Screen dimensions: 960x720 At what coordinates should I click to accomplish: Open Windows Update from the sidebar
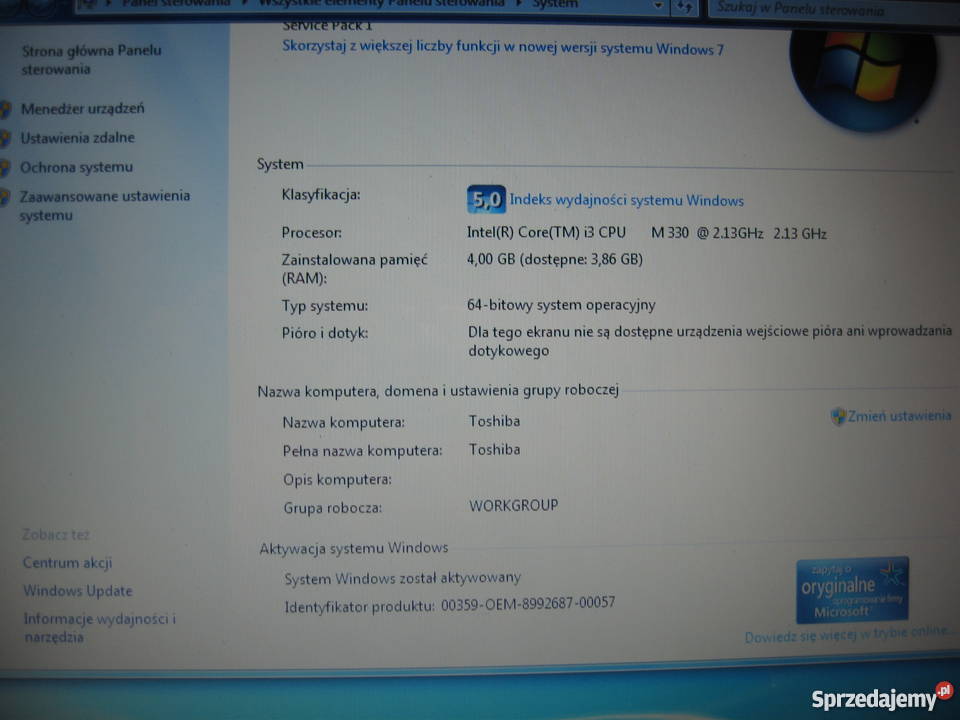click(77, 591)
